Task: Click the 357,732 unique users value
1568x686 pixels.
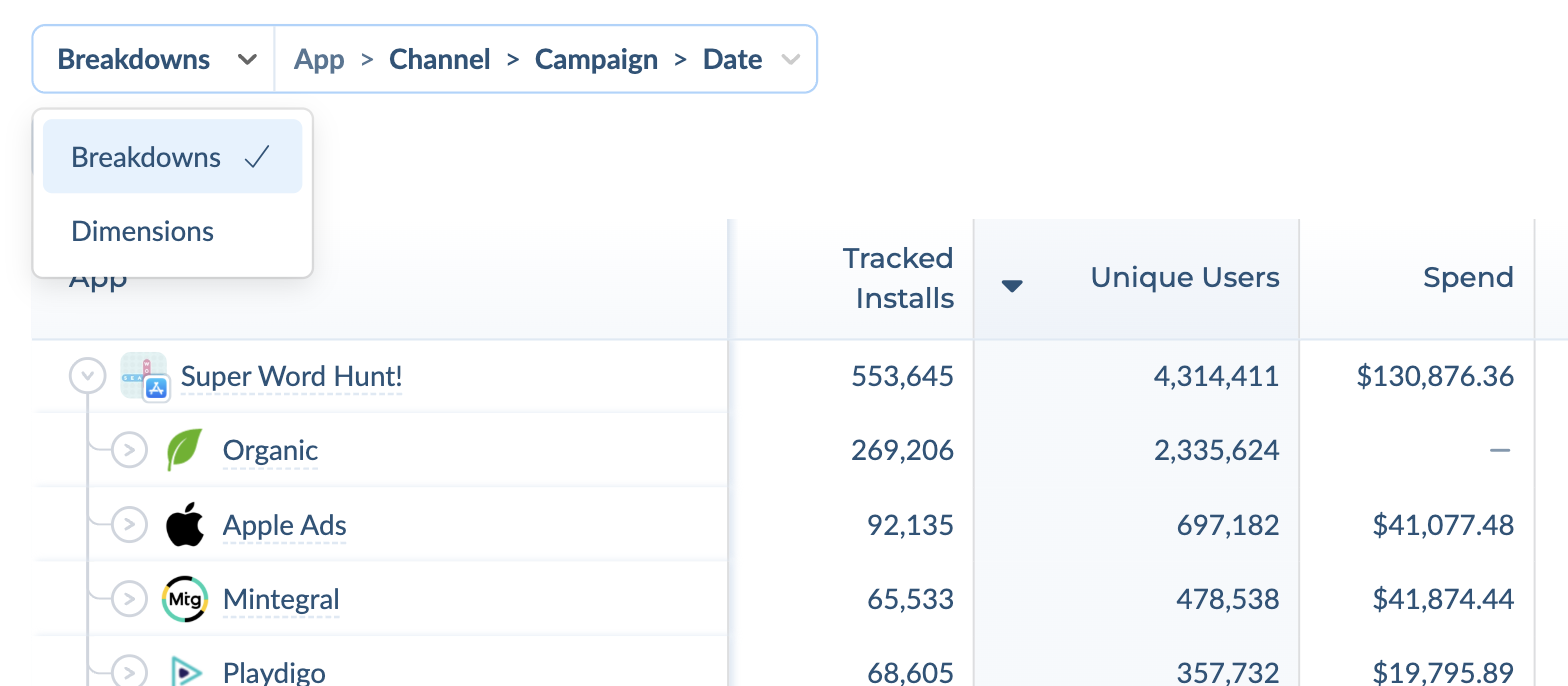Action: pyautogui.click(x=1228, y=672)
